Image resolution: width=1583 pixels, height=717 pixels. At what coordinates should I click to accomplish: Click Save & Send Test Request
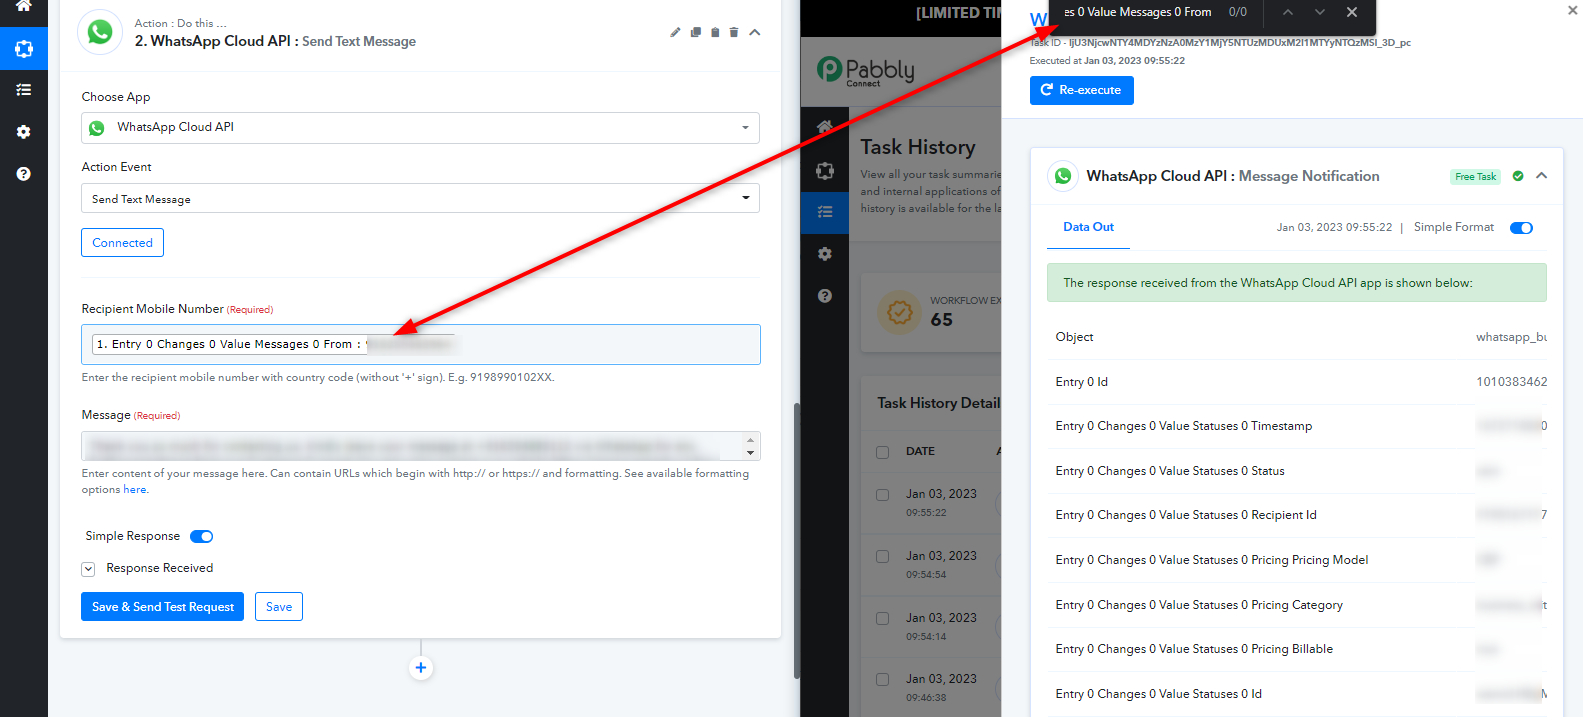click(162, 607)
